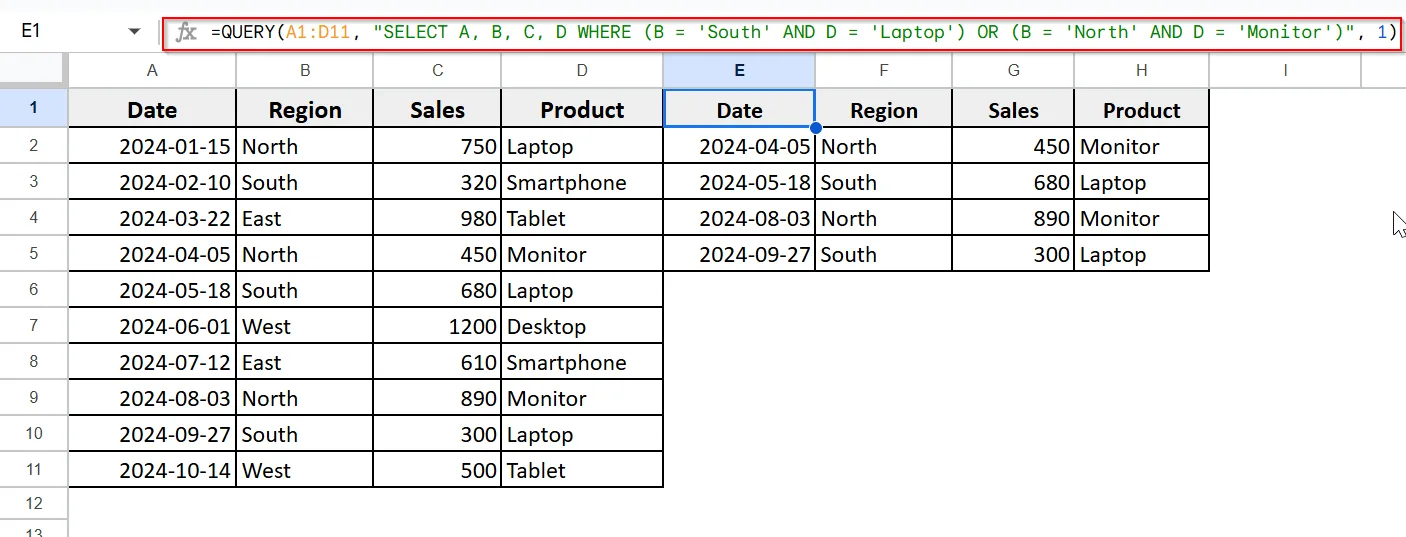Click South region cell in F5
This screenshot has width=1406, height=537.
[884, 254]
